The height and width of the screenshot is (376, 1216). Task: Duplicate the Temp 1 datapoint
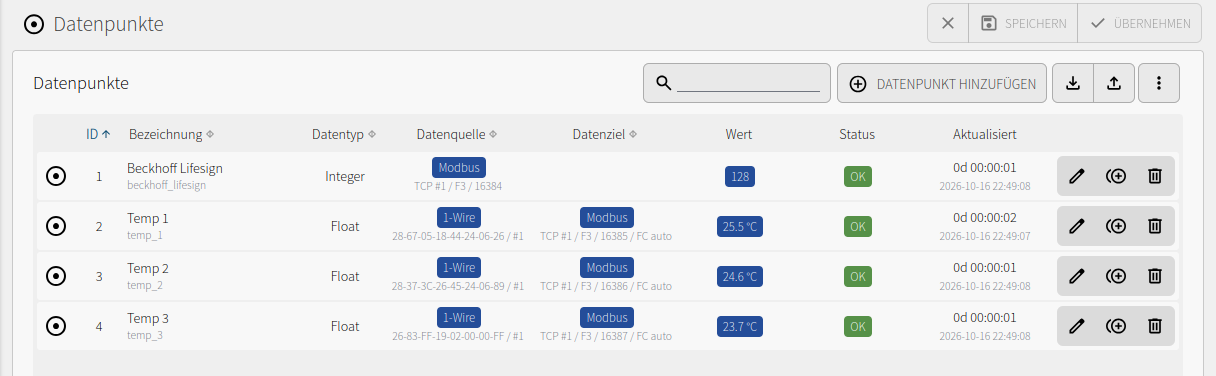click(x=1116, y=226)
